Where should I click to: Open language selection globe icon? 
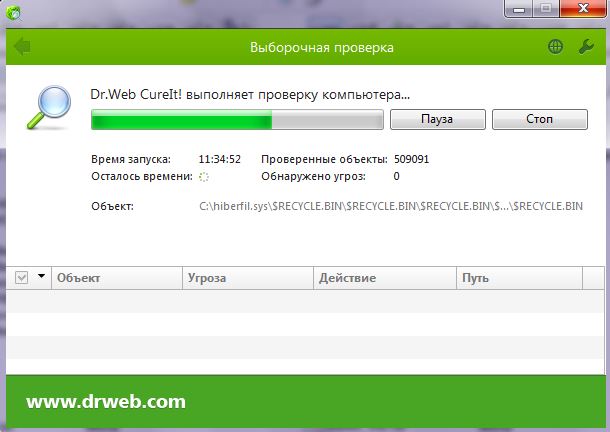555,47
